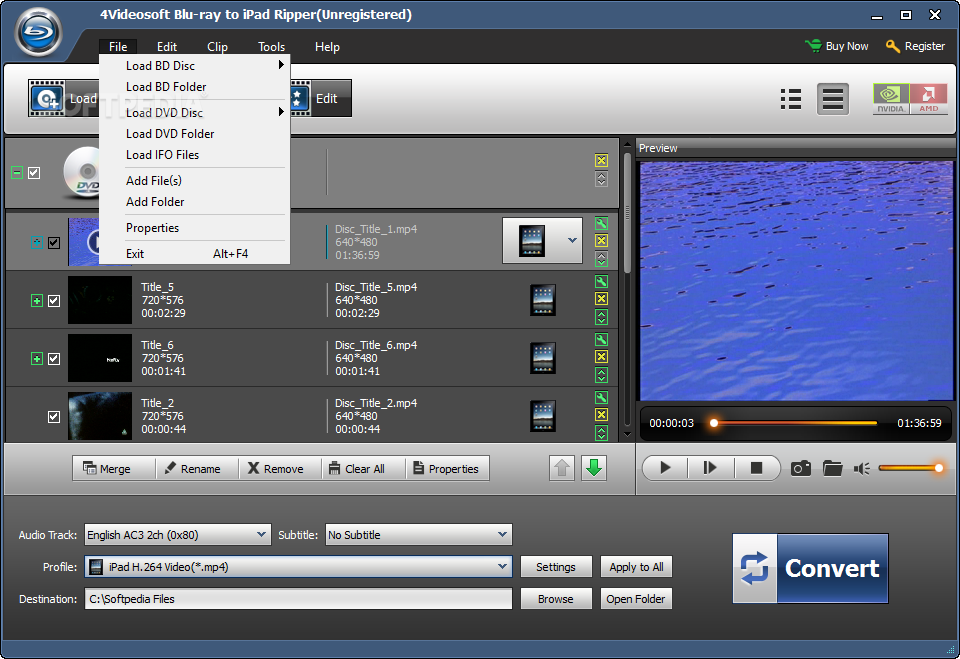Image resolution: width=960 pixels, height=659 pixels.
Task: Uncheck the Title_6 checkbox
Action: pos(54,359)
